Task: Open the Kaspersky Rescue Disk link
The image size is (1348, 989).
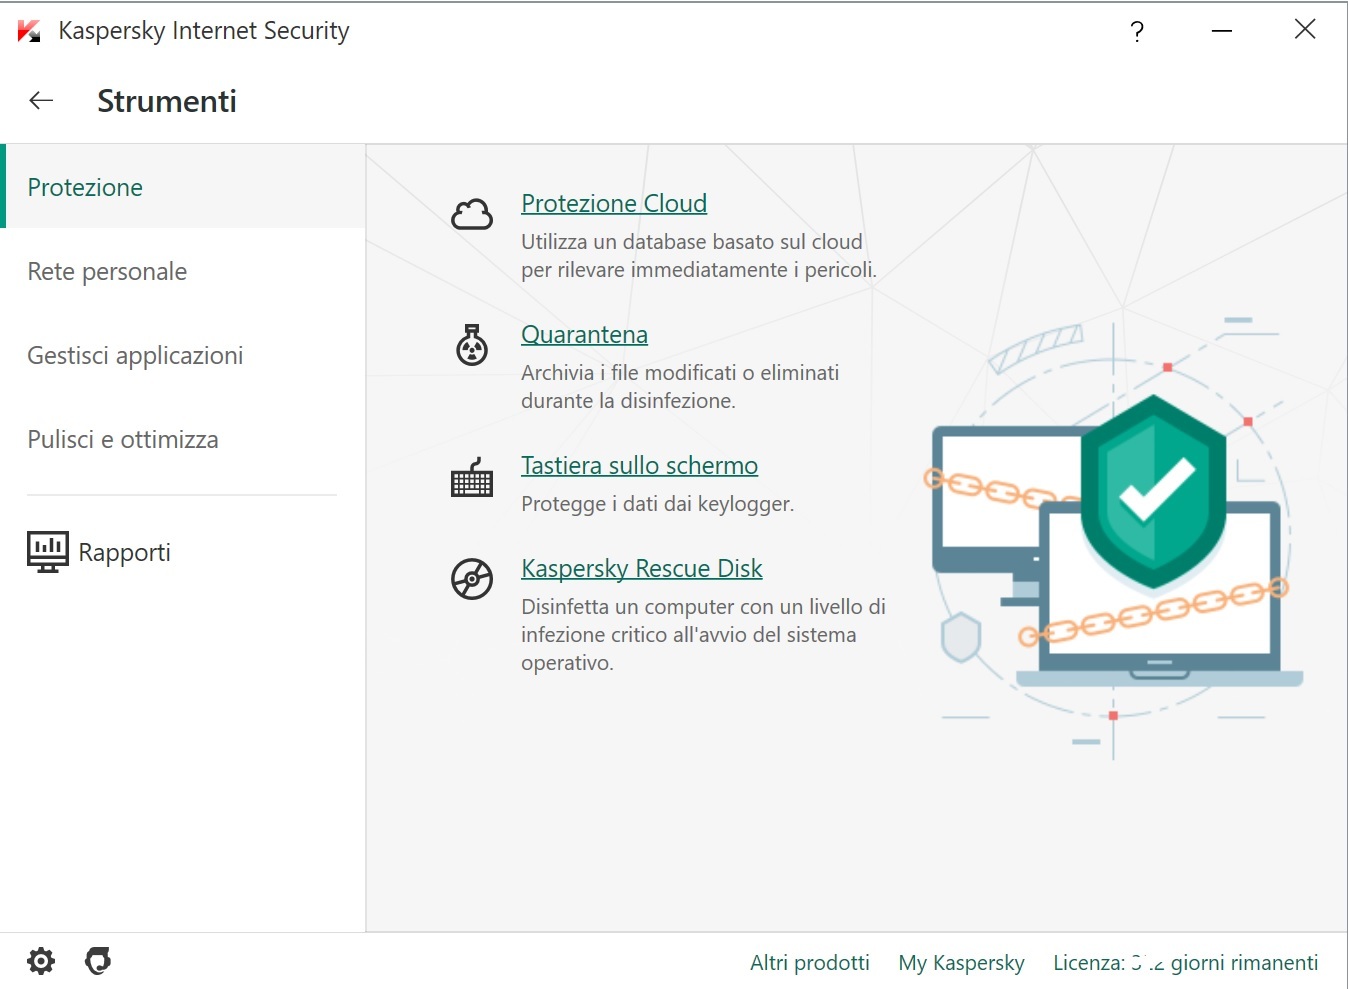Action: tap(641, 568)
